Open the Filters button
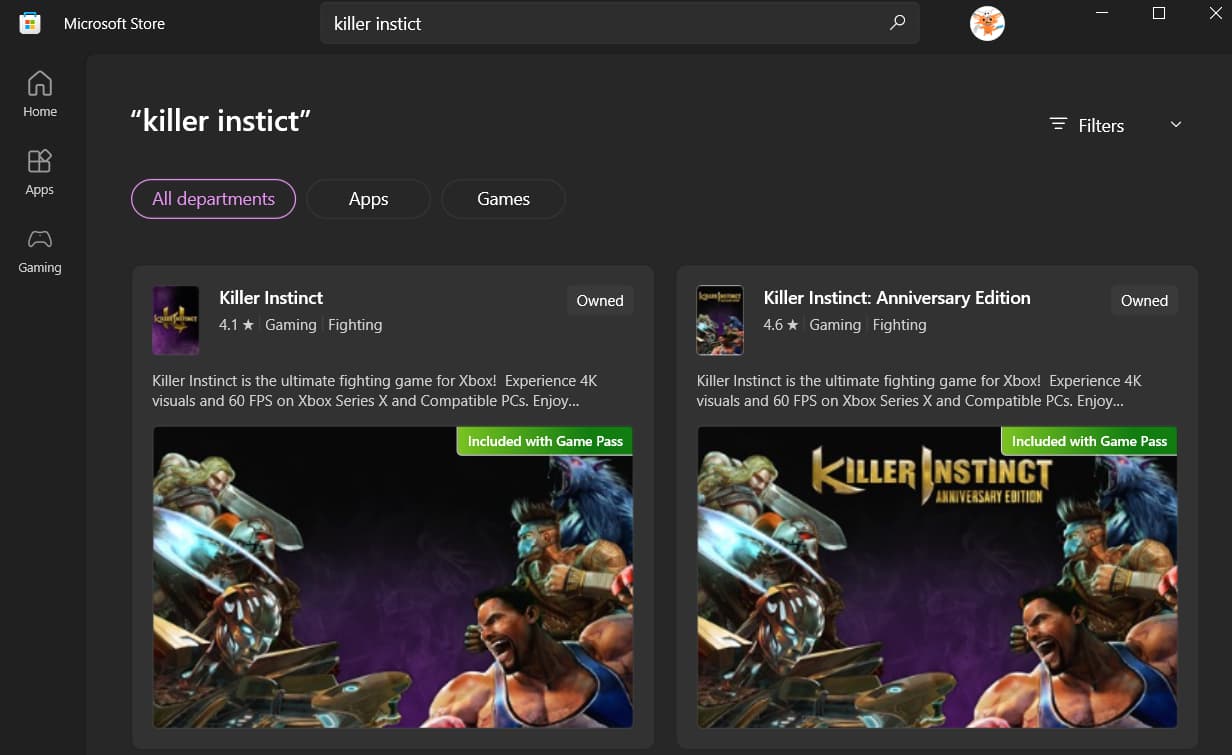1232x755 pixels. (1116, 125)
